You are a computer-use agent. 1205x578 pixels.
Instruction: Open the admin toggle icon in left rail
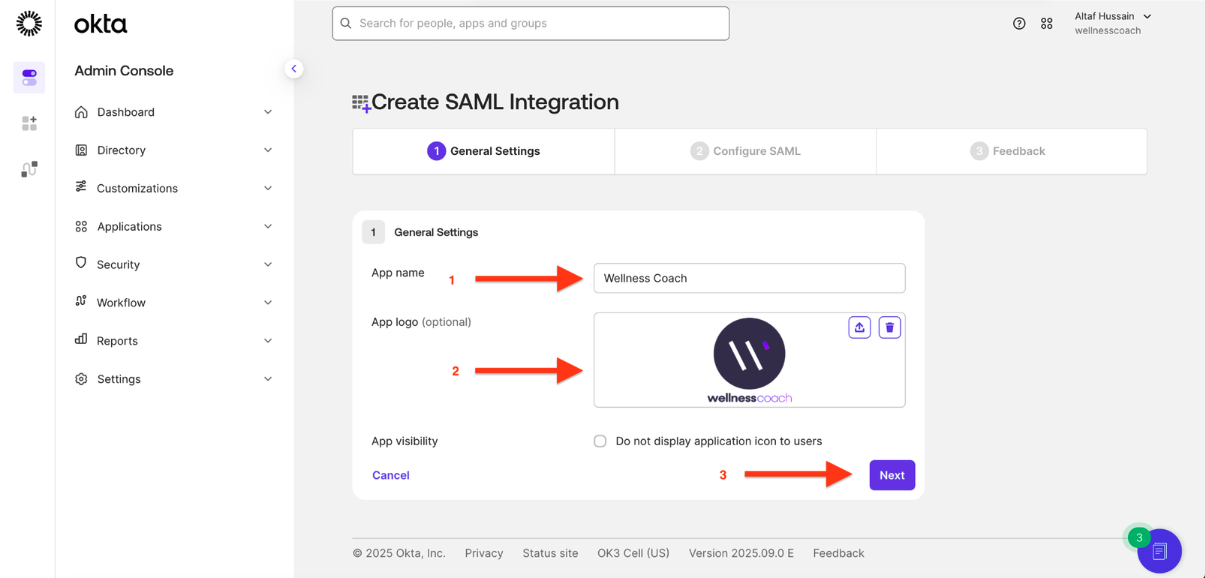(29, 77)
